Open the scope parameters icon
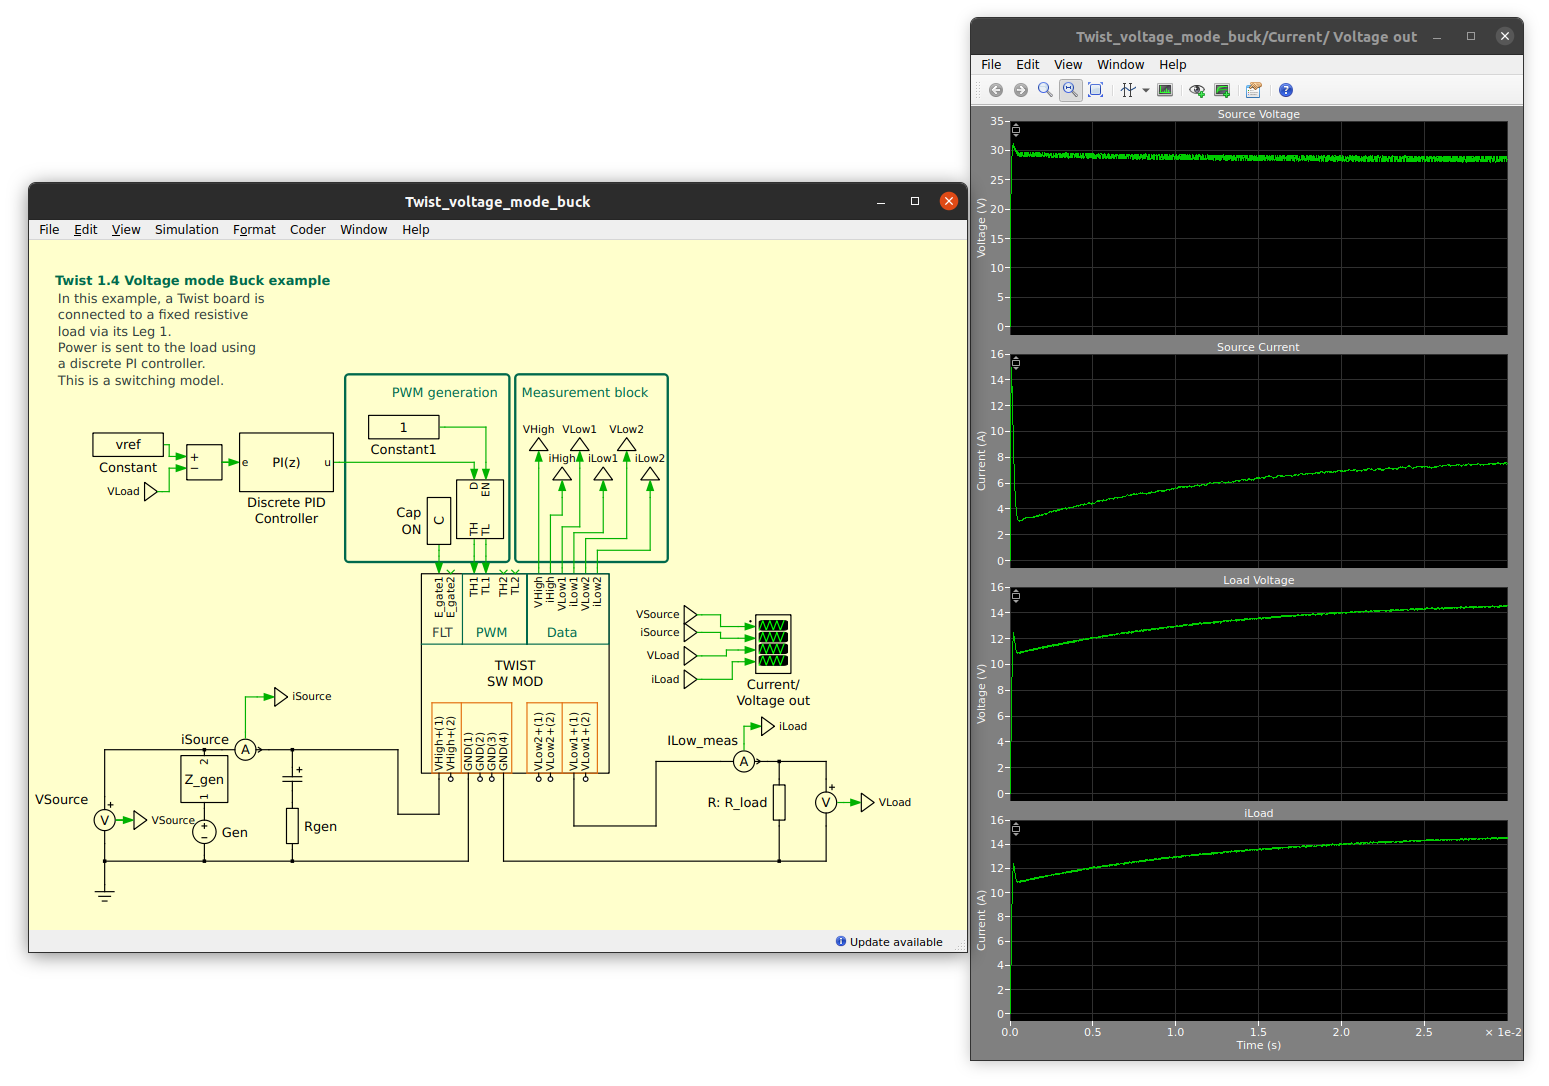1549x1086 pixels. (1254, 90)
